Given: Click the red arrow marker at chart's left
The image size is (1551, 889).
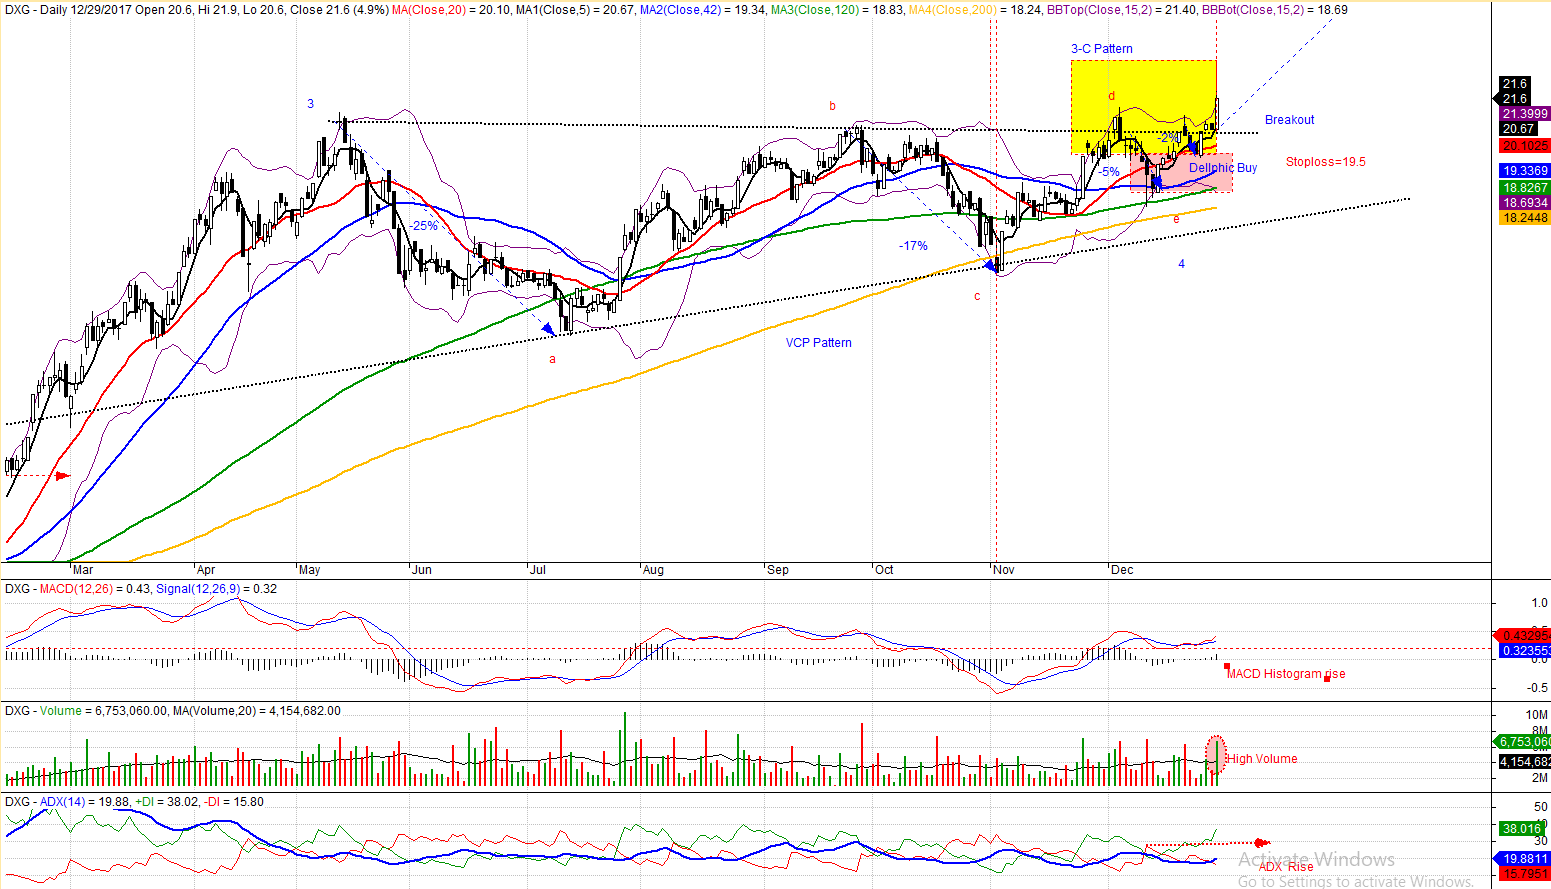Looking at the screenshot, I should click(62, 476).
